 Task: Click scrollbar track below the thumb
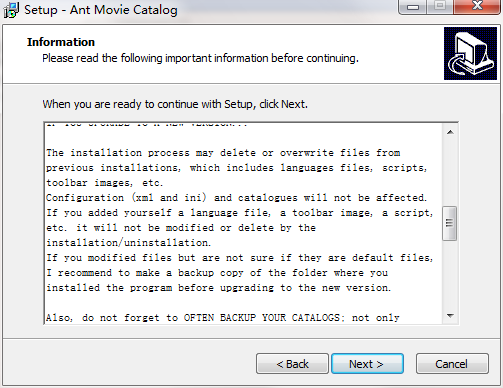(450, 274)
